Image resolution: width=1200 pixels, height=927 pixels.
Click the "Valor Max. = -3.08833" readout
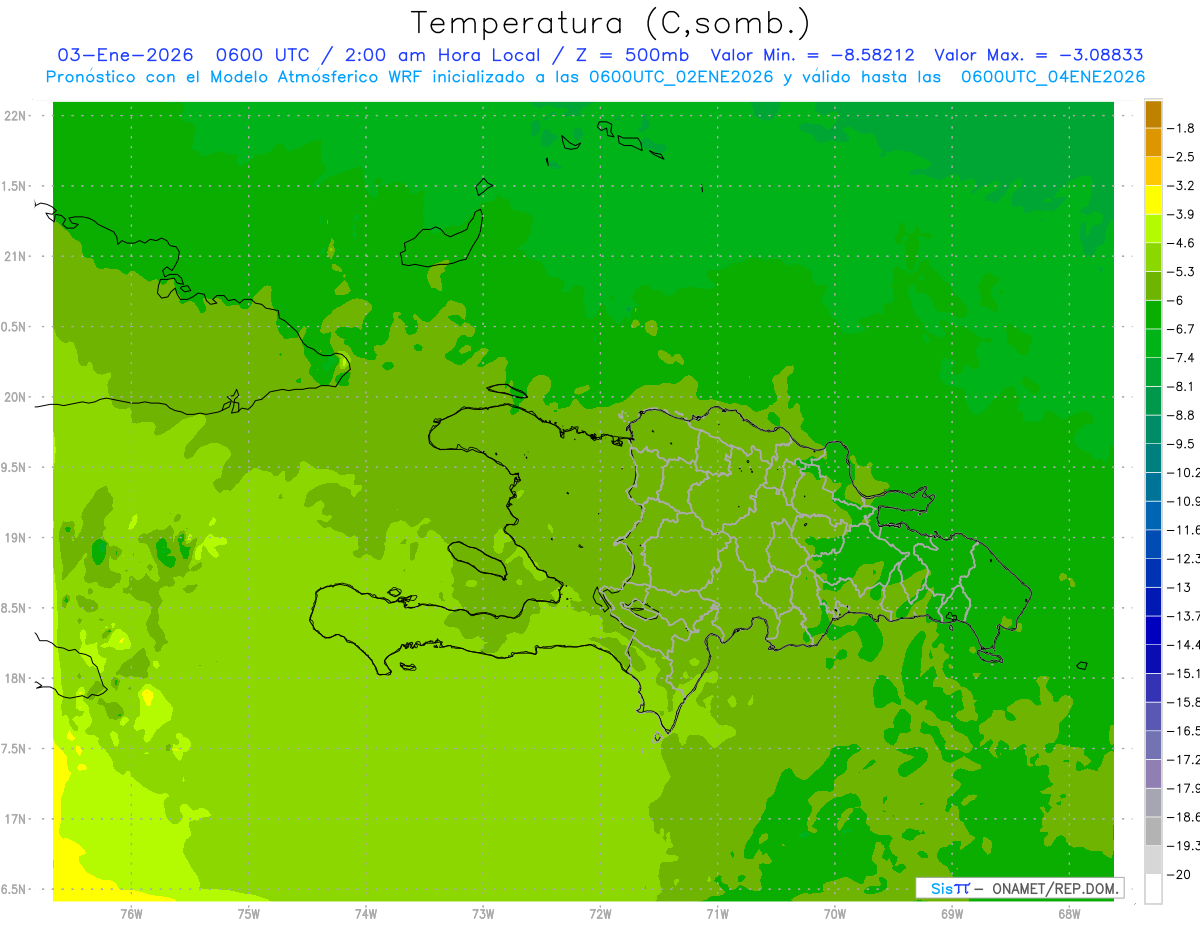coord(1038,55)
